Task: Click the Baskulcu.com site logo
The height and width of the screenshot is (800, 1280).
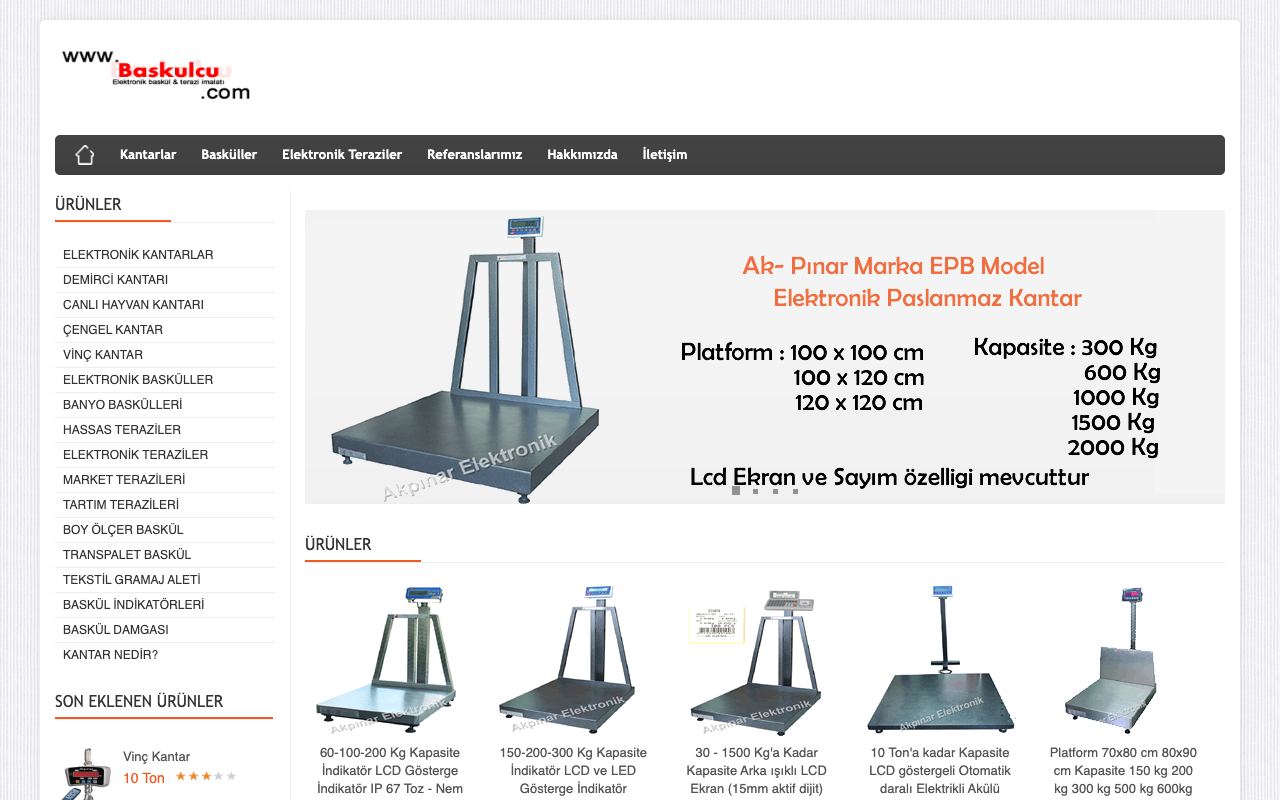Action: (156, 75)
